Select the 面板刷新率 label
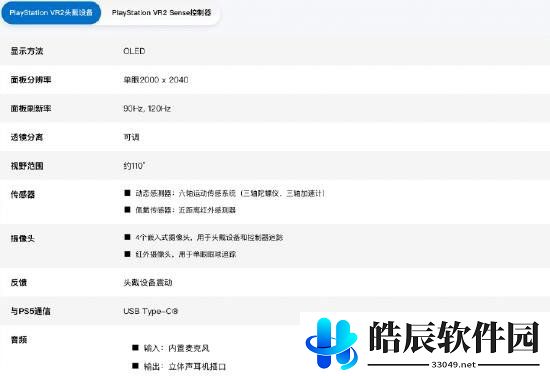Screen dimensions: 550x376 click(x=31, y=109)
